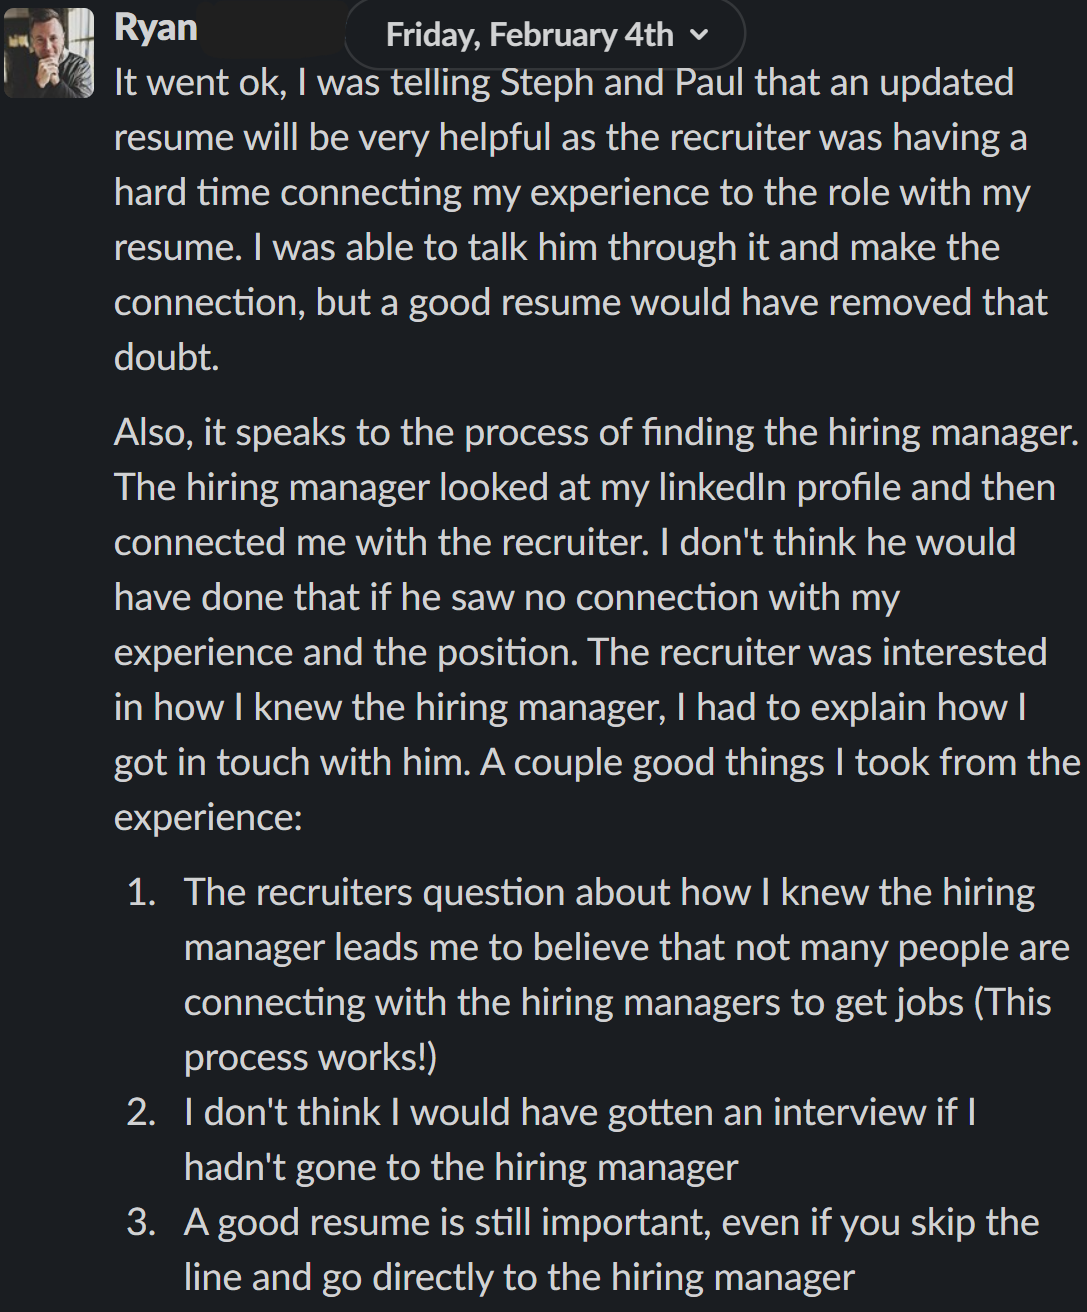Click the word "experience:" before the list
Screen dimensions: 1087x1312
[x=208, y=818]
